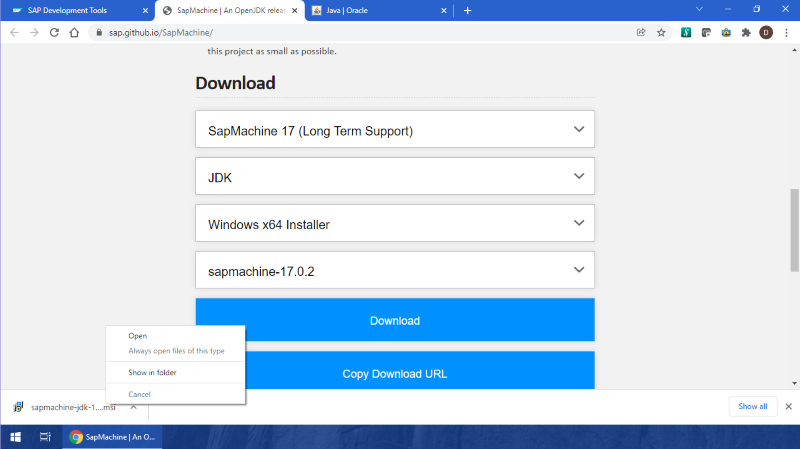This screenshot has width=800, height=449.
Task: Reload the SapMachine page
Action: tap(54, 33)
